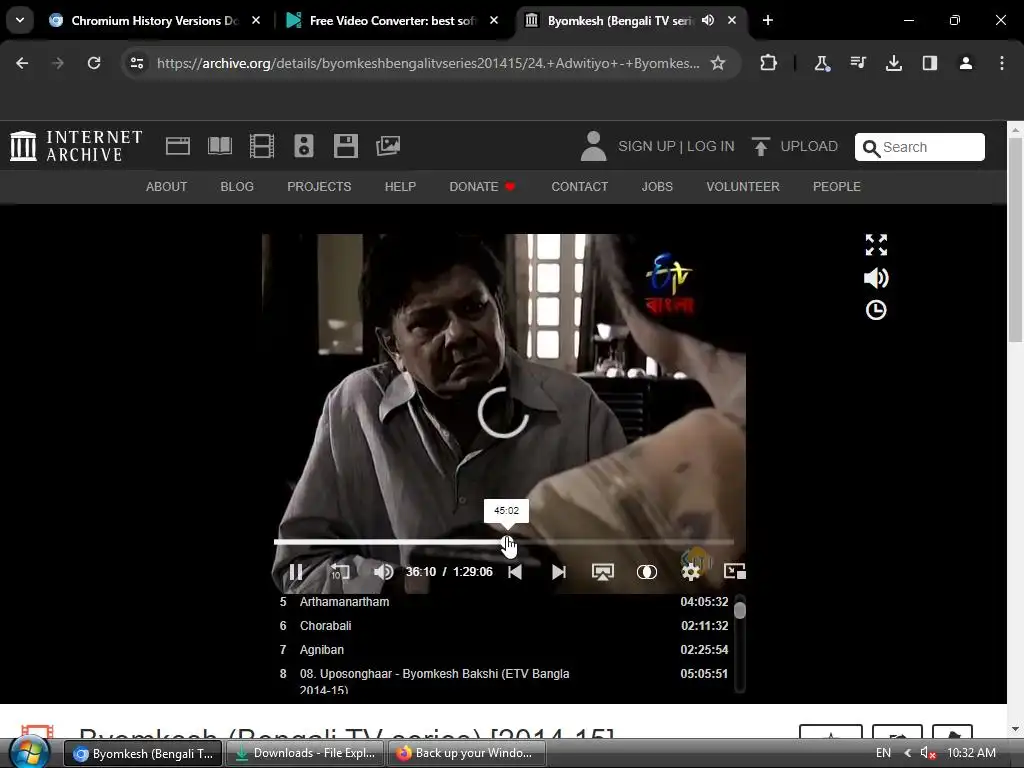Screen dimensions: 1024x768
Task: Click the address bar URL
Action: 428,63
